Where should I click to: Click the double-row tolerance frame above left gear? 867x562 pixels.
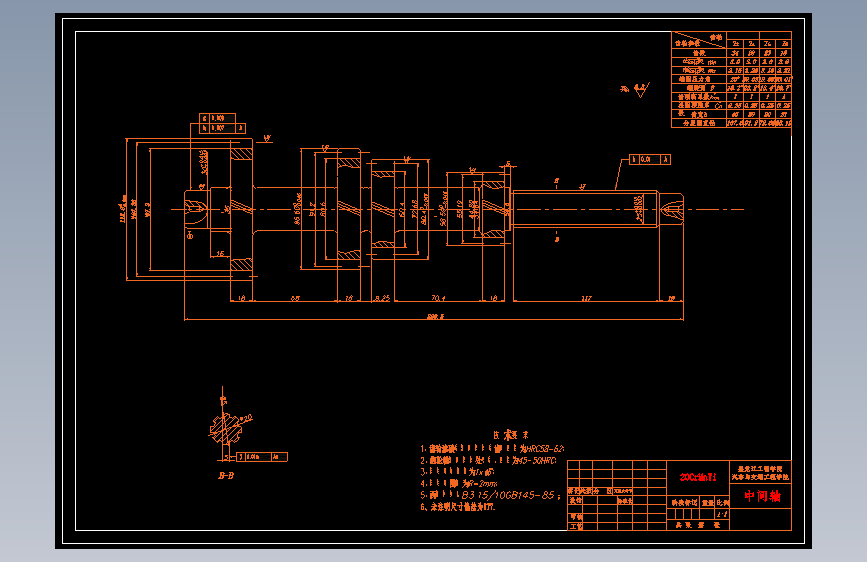[x=222, y=123]
